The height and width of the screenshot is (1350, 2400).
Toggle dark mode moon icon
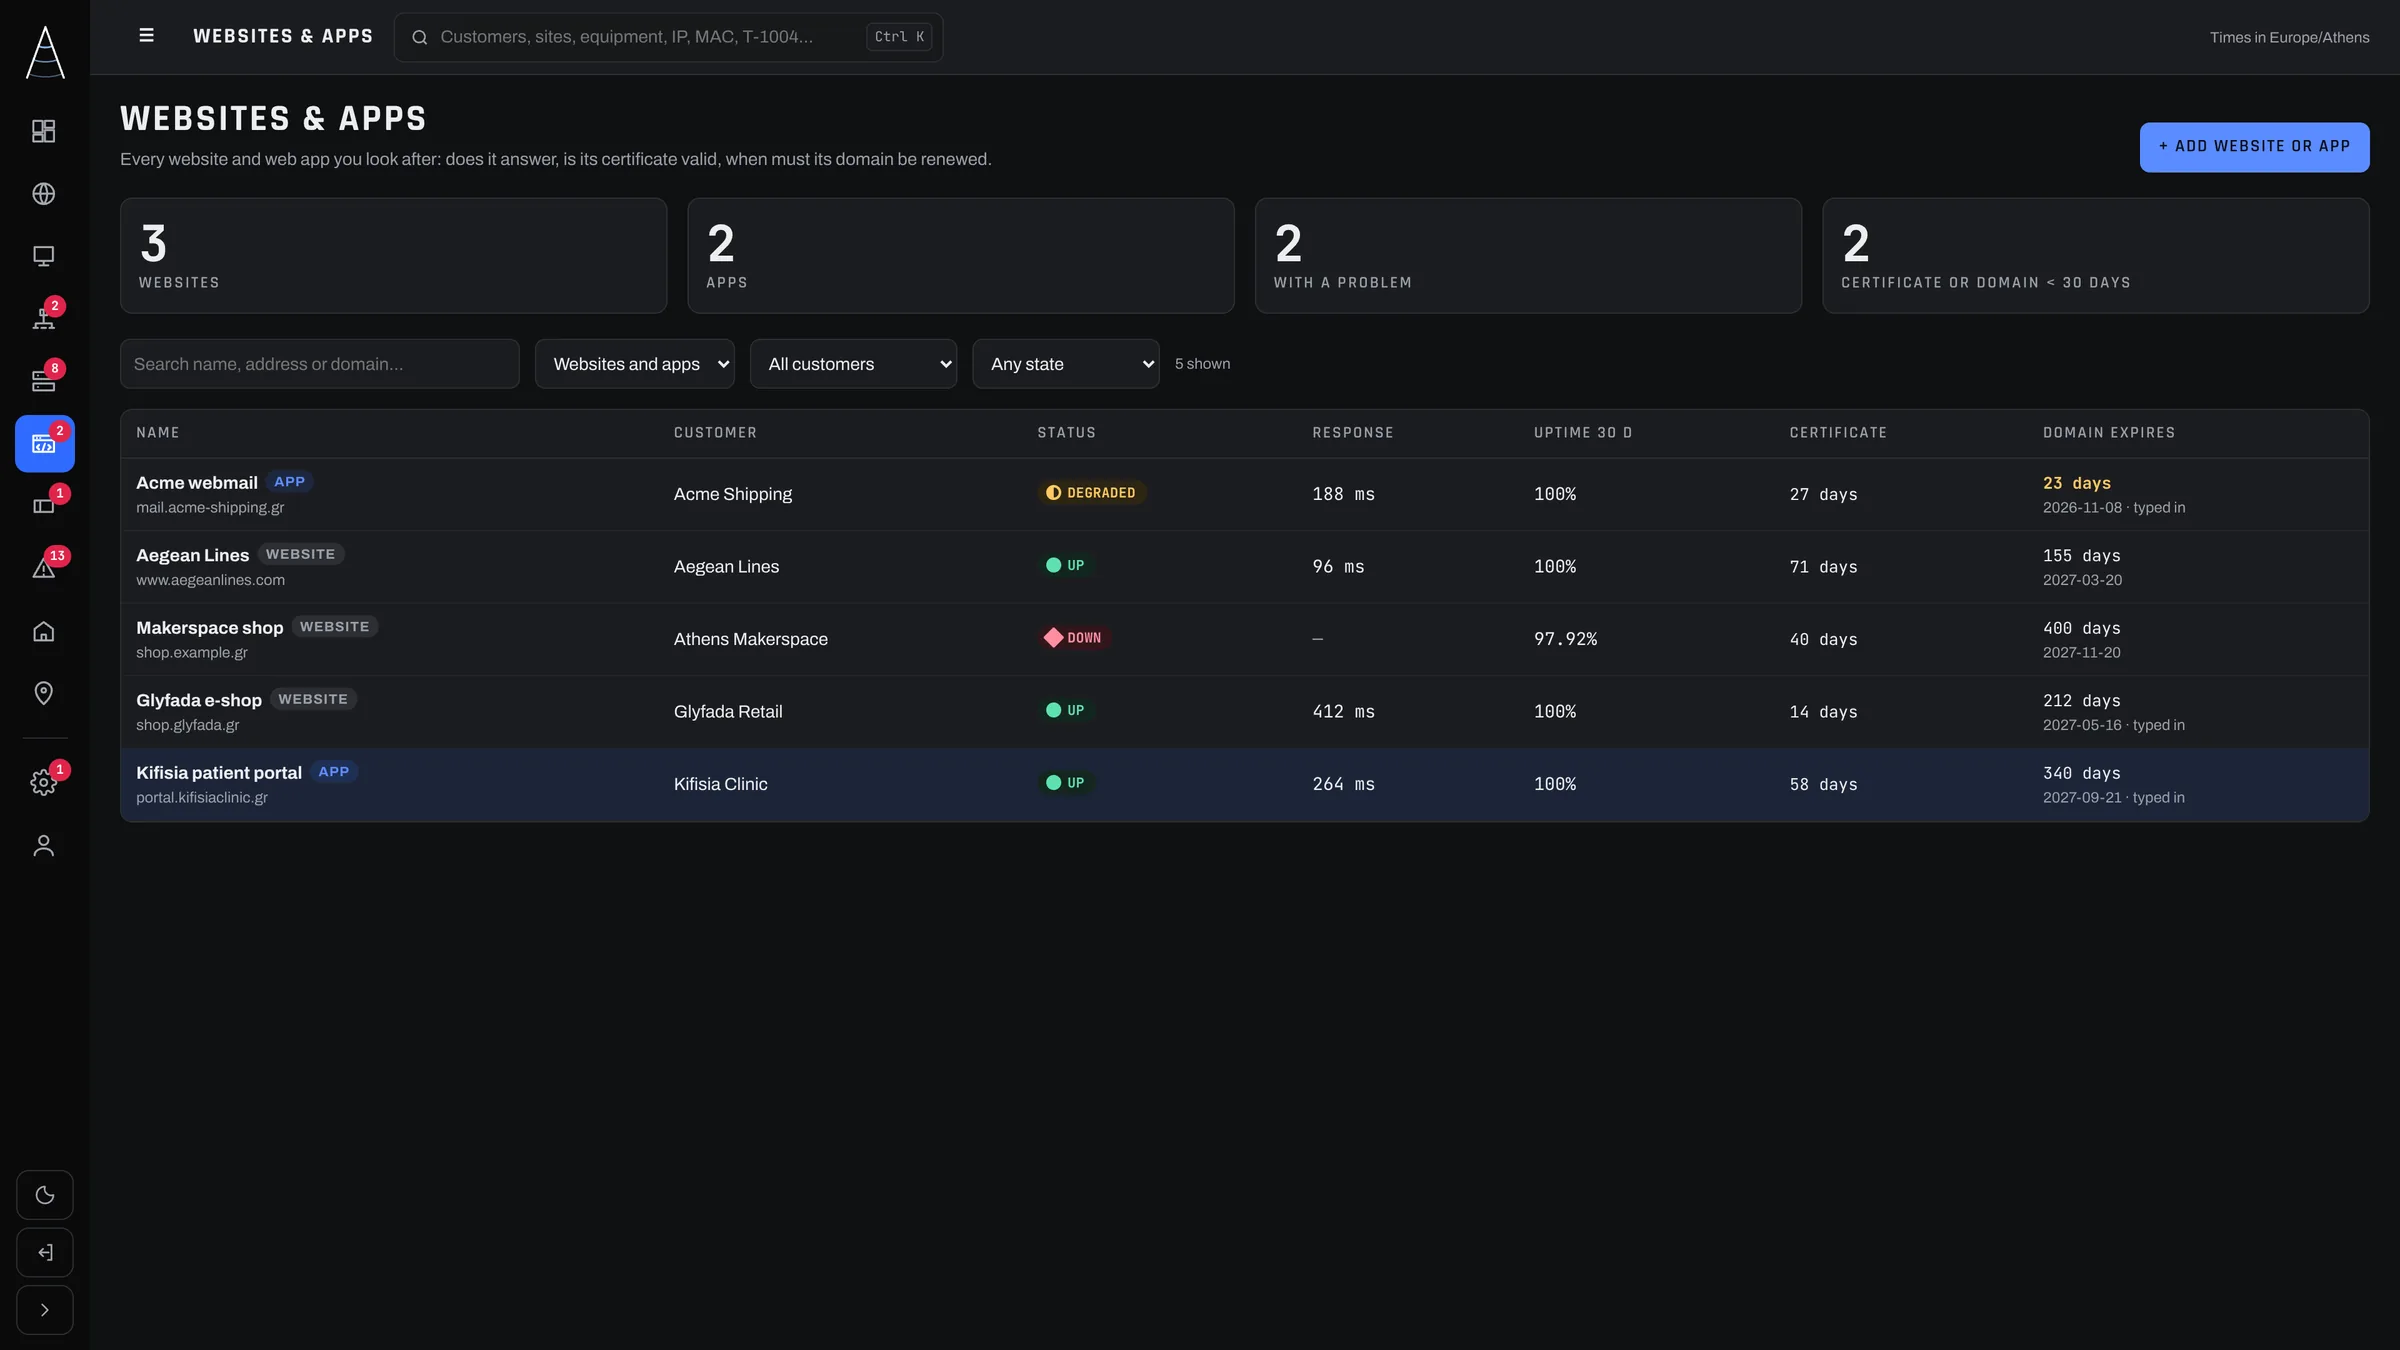pos(45,1195)
